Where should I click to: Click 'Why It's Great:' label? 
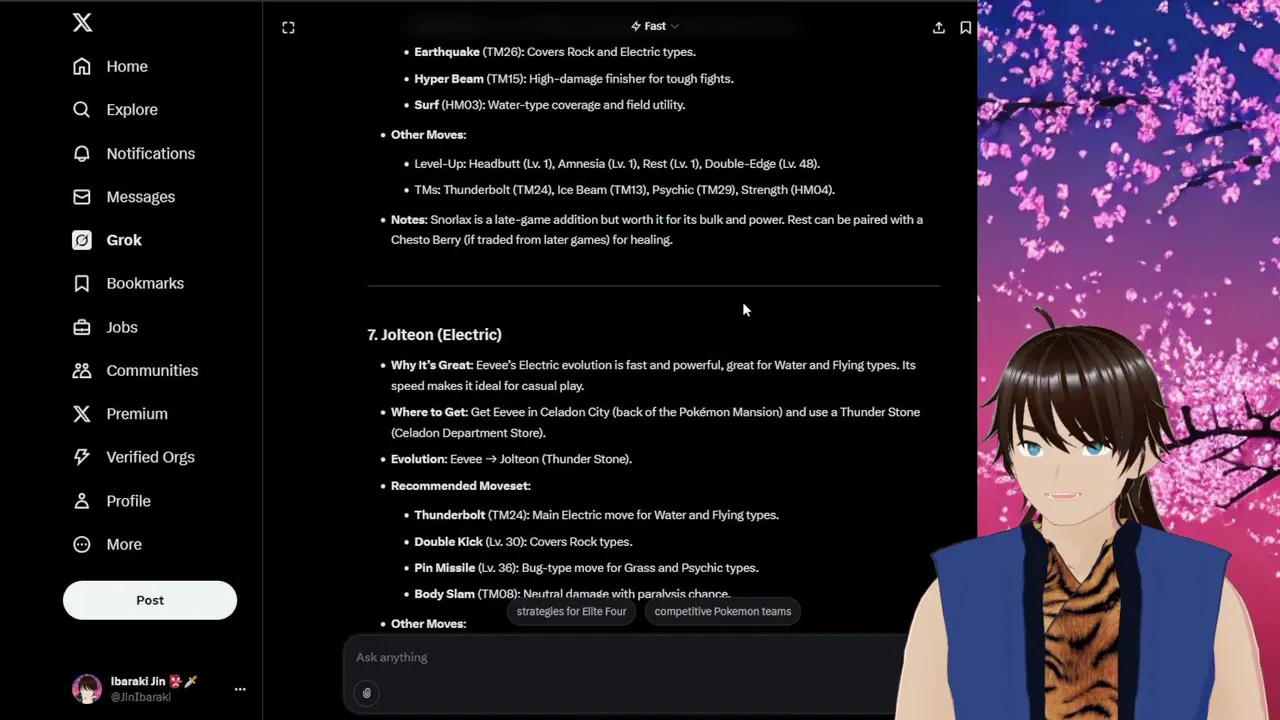tap(432, 365)
